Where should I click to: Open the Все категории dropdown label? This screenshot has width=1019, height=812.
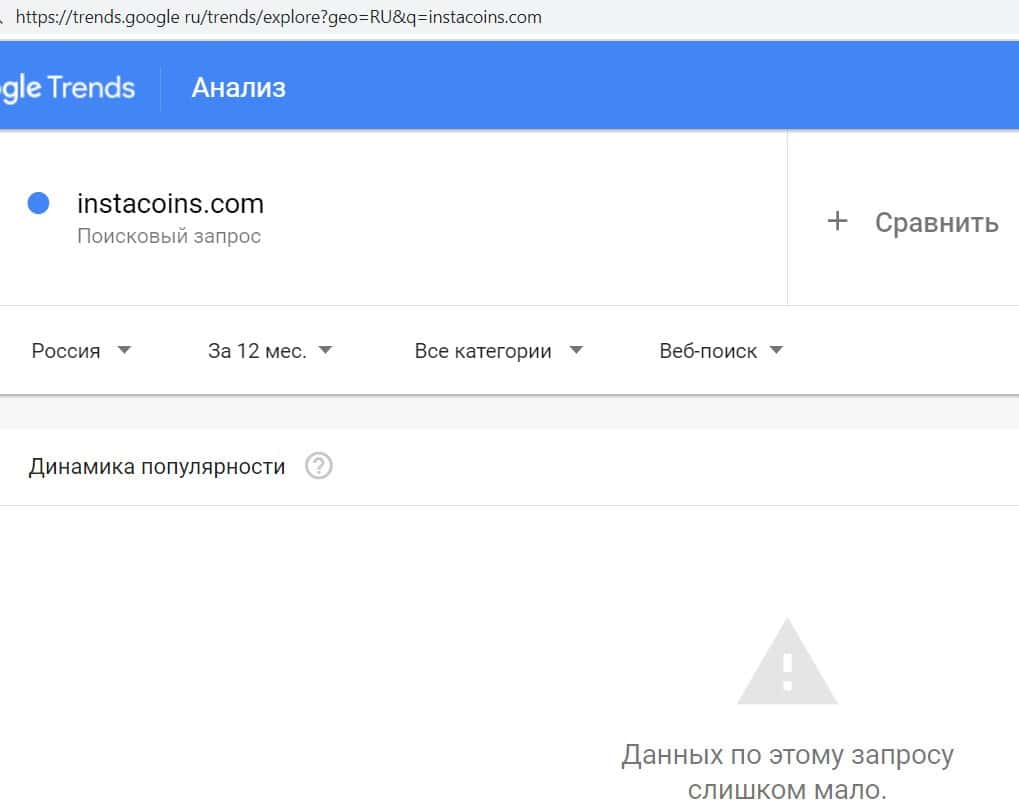483,351
